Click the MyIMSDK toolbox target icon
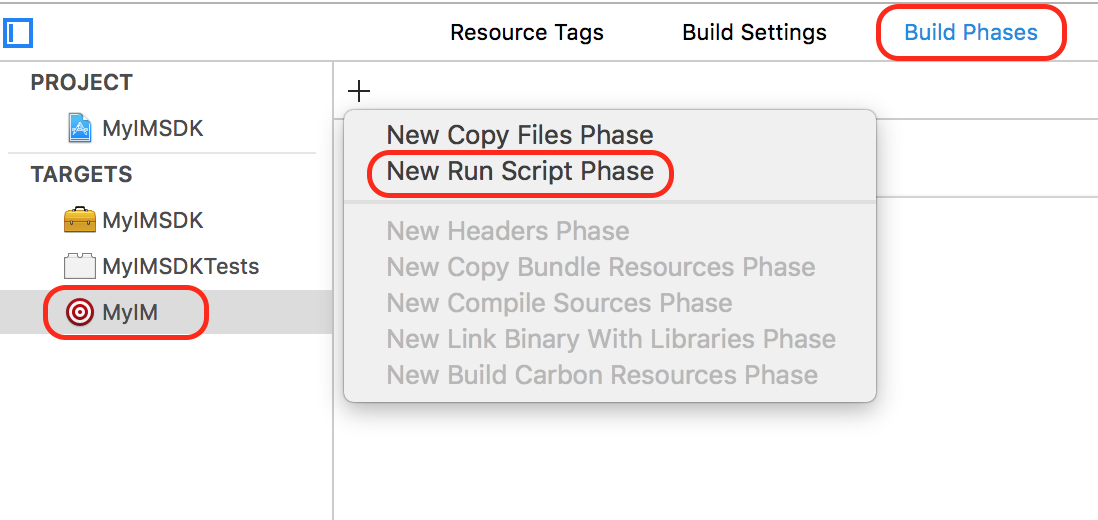The width and height of the screenshot is (1098, 520). pyautogui.click(x=80, y=220)
